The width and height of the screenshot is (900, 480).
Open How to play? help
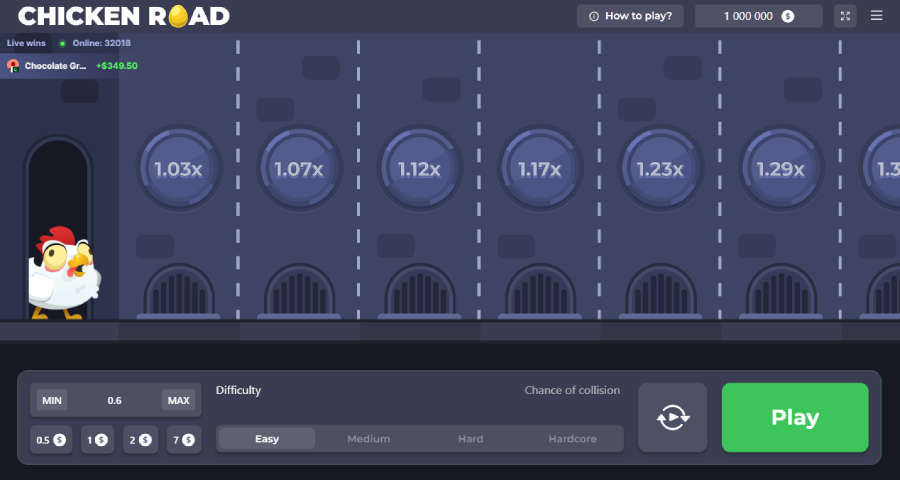click(631, 16)
